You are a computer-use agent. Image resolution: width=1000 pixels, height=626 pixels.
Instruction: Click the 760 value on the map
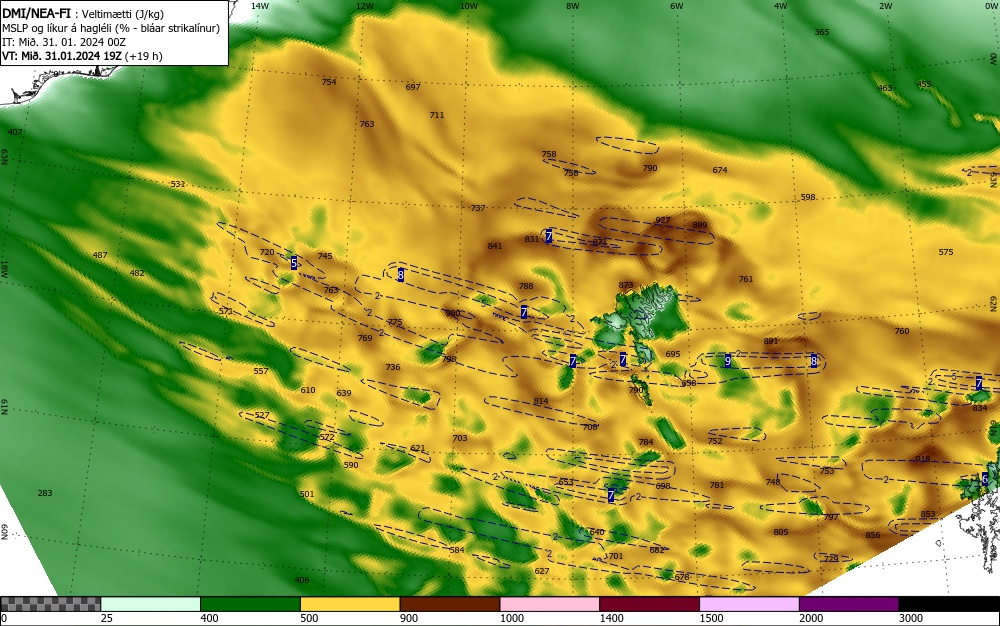coord(902,331)
